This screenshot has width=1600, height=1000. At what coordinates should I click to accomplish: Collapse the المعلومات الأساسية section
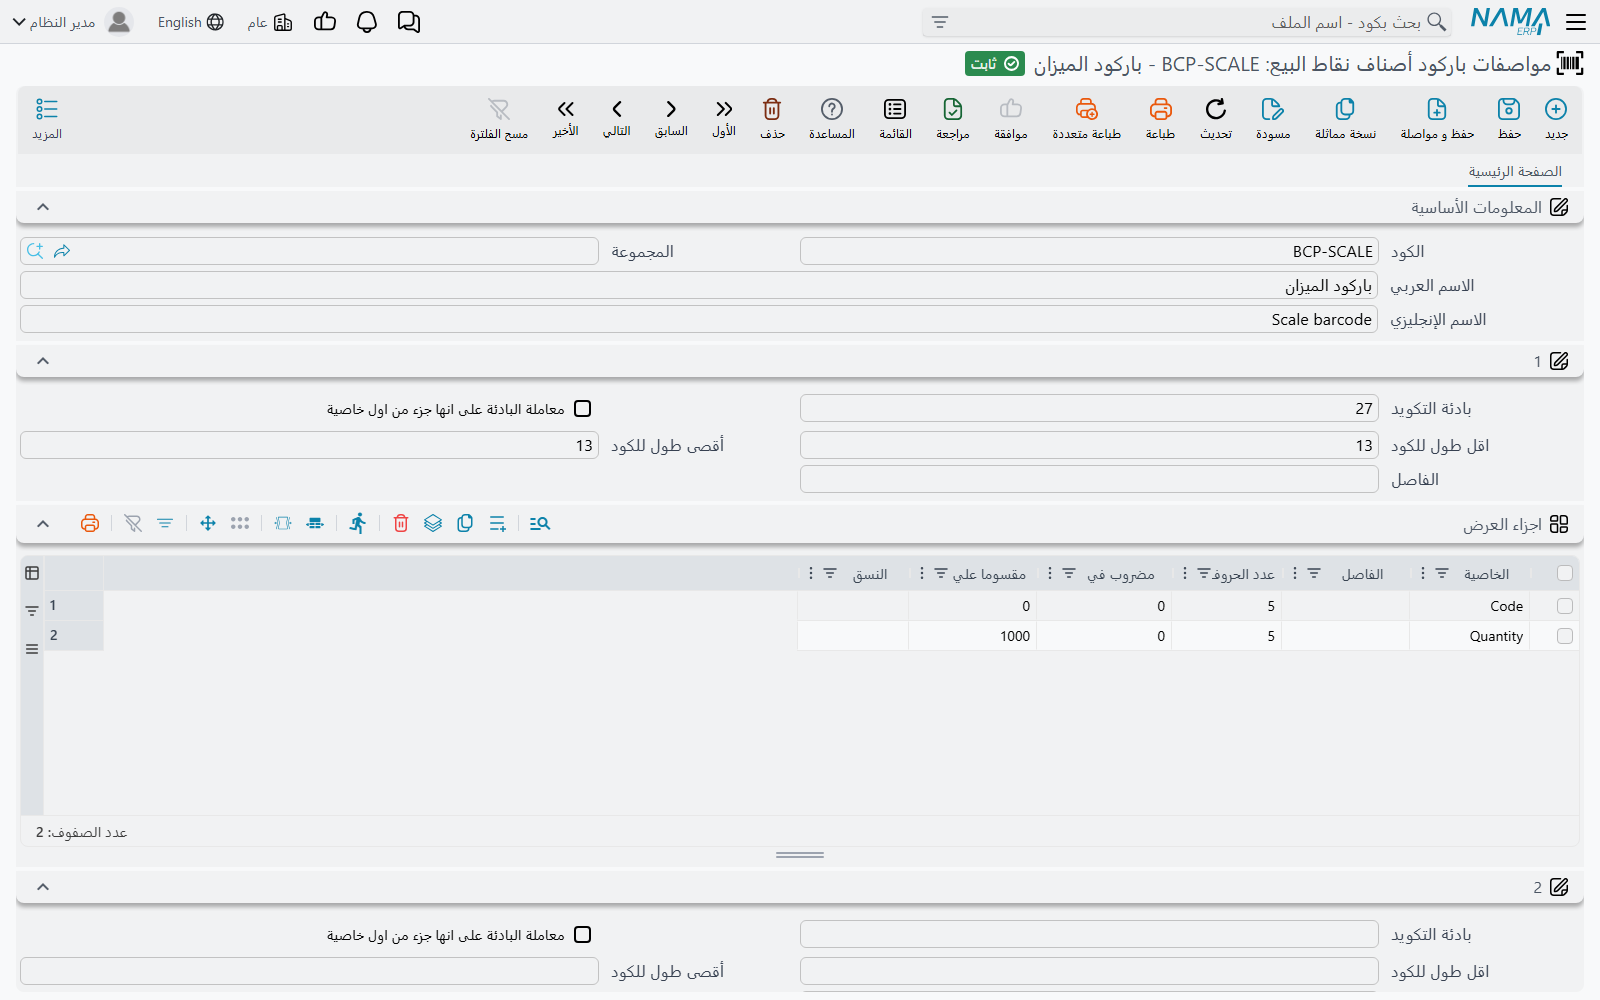pyautogui.click(x=43, y=207)
